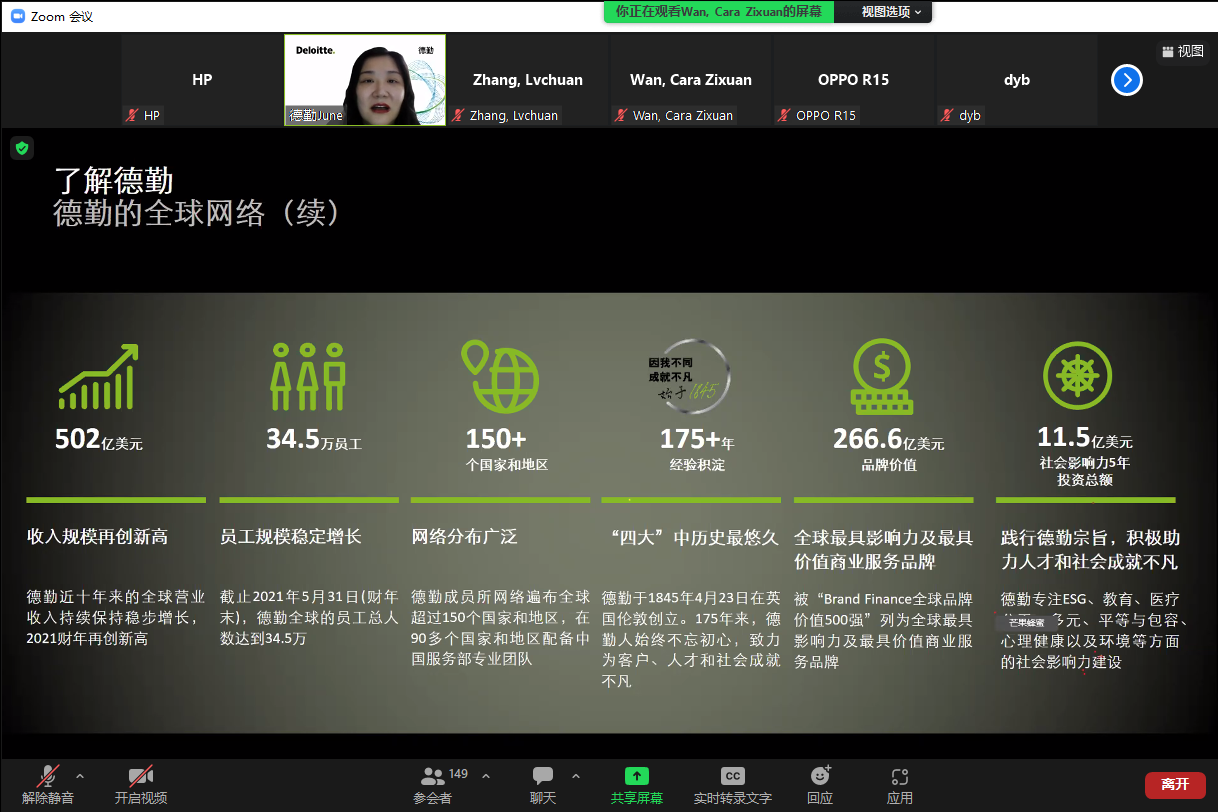This screenshot has width=1218, height=812.
Task: Select the Zhang, Lvchuan participant tile
Action: point(528,80)
